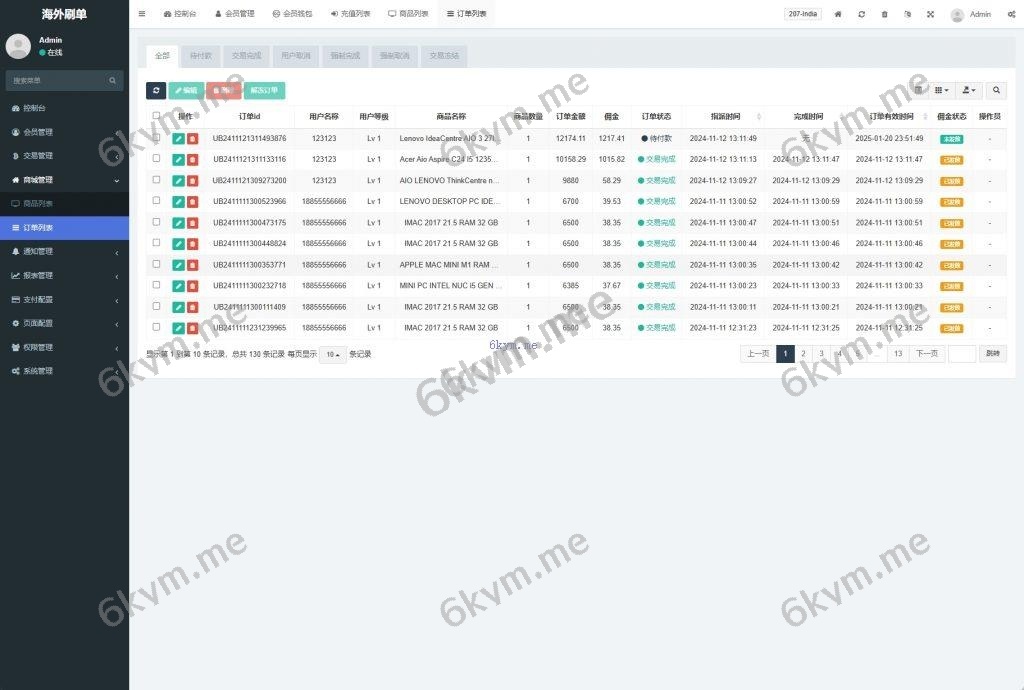Switch to the 待付款 filter tab
Screen dimensions: 1024x690
coord(201,56)
